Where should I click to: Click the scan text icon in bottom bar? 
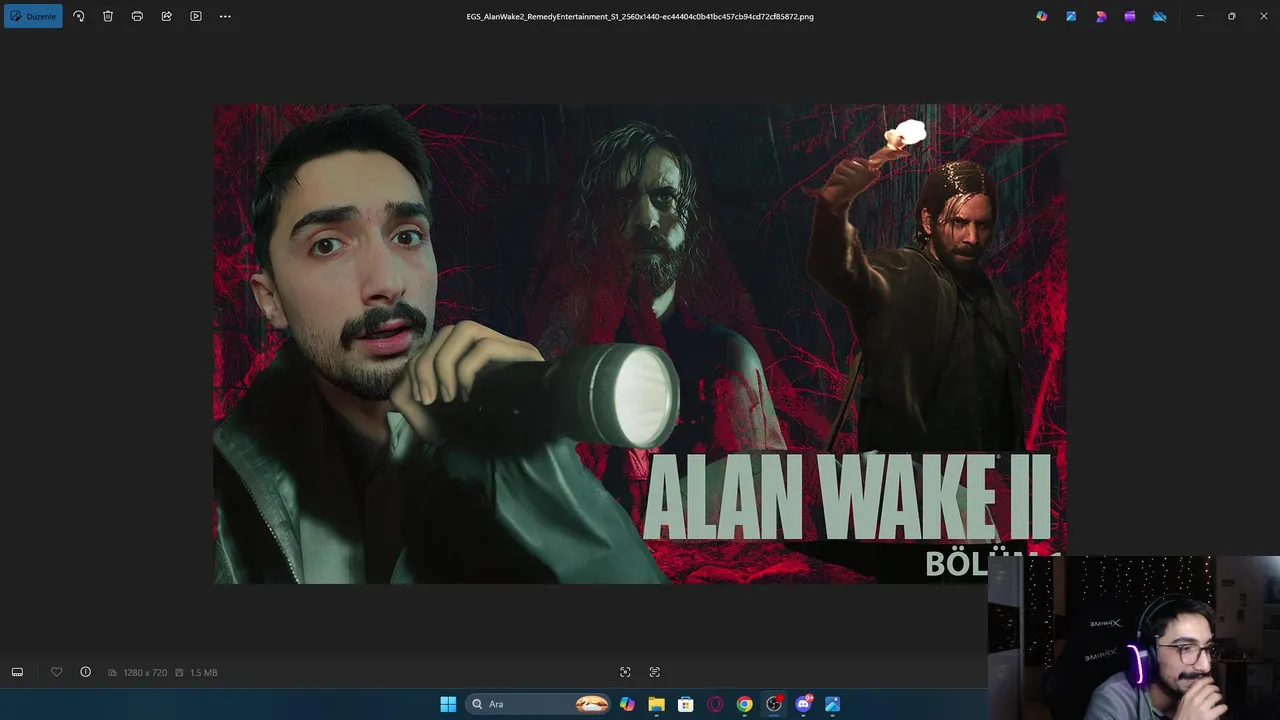click(655, 672)
